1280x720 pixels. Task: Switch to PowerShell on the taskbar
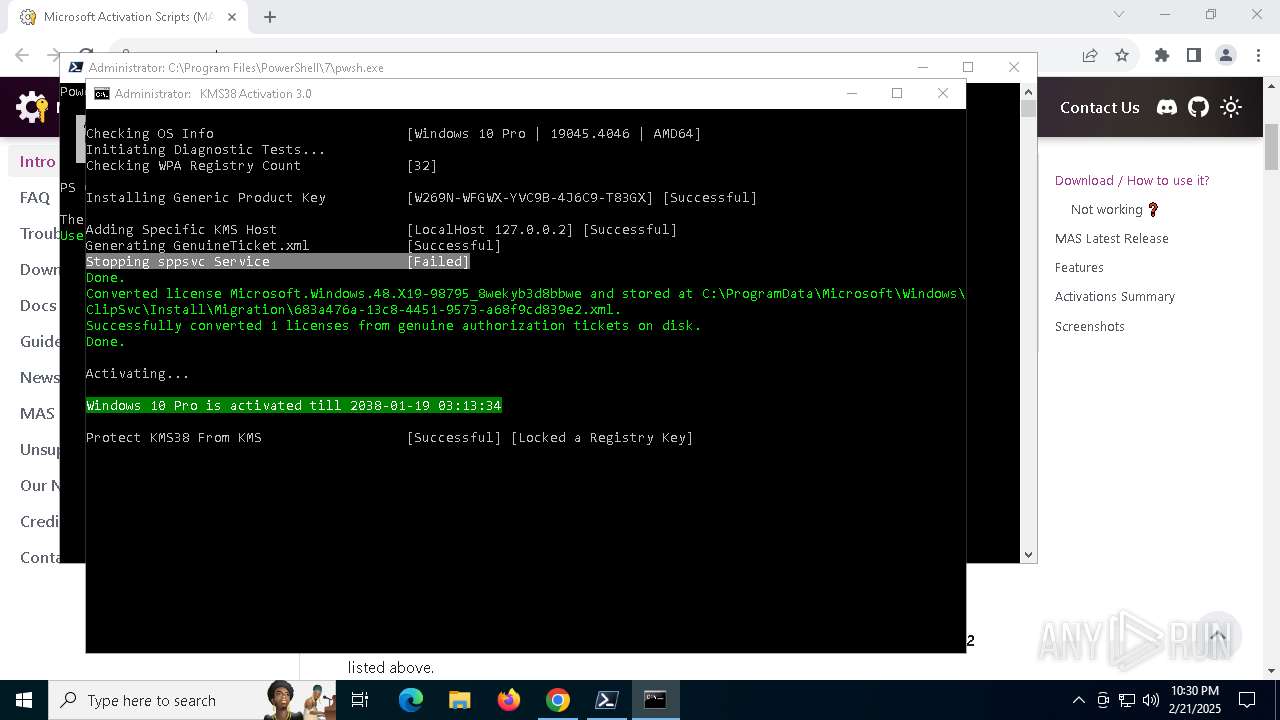click(x=606, y=700)
